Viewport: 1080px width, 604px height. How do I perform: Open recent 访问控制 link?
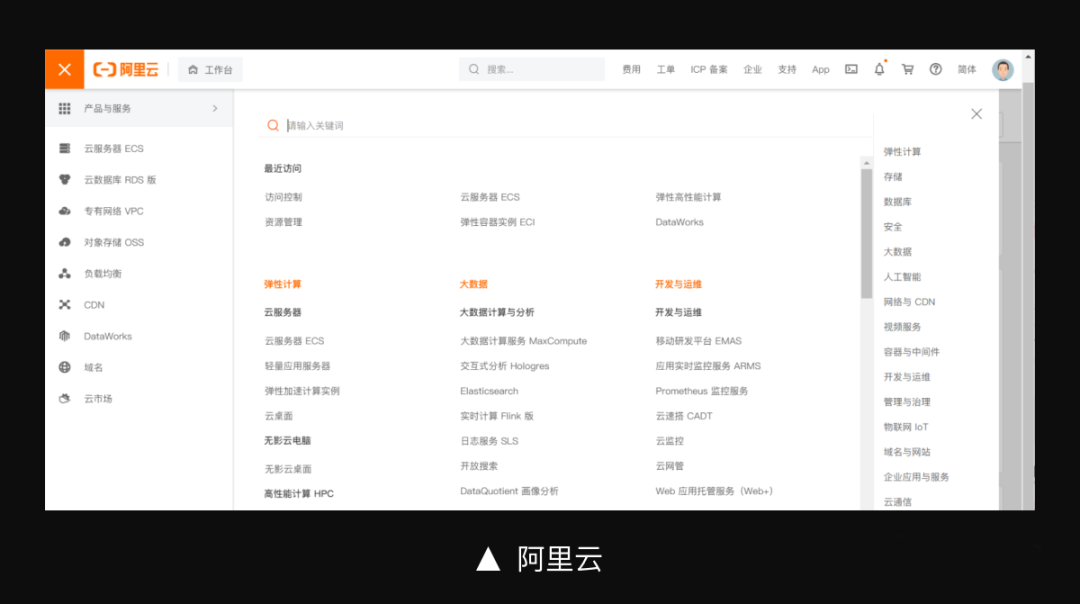pyautogui.click(x=283, y=197)
